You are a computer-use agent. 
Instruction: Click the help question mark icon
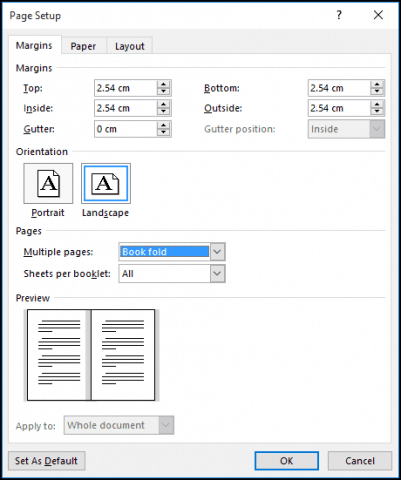pyautogui.click(x=339, y=15)
